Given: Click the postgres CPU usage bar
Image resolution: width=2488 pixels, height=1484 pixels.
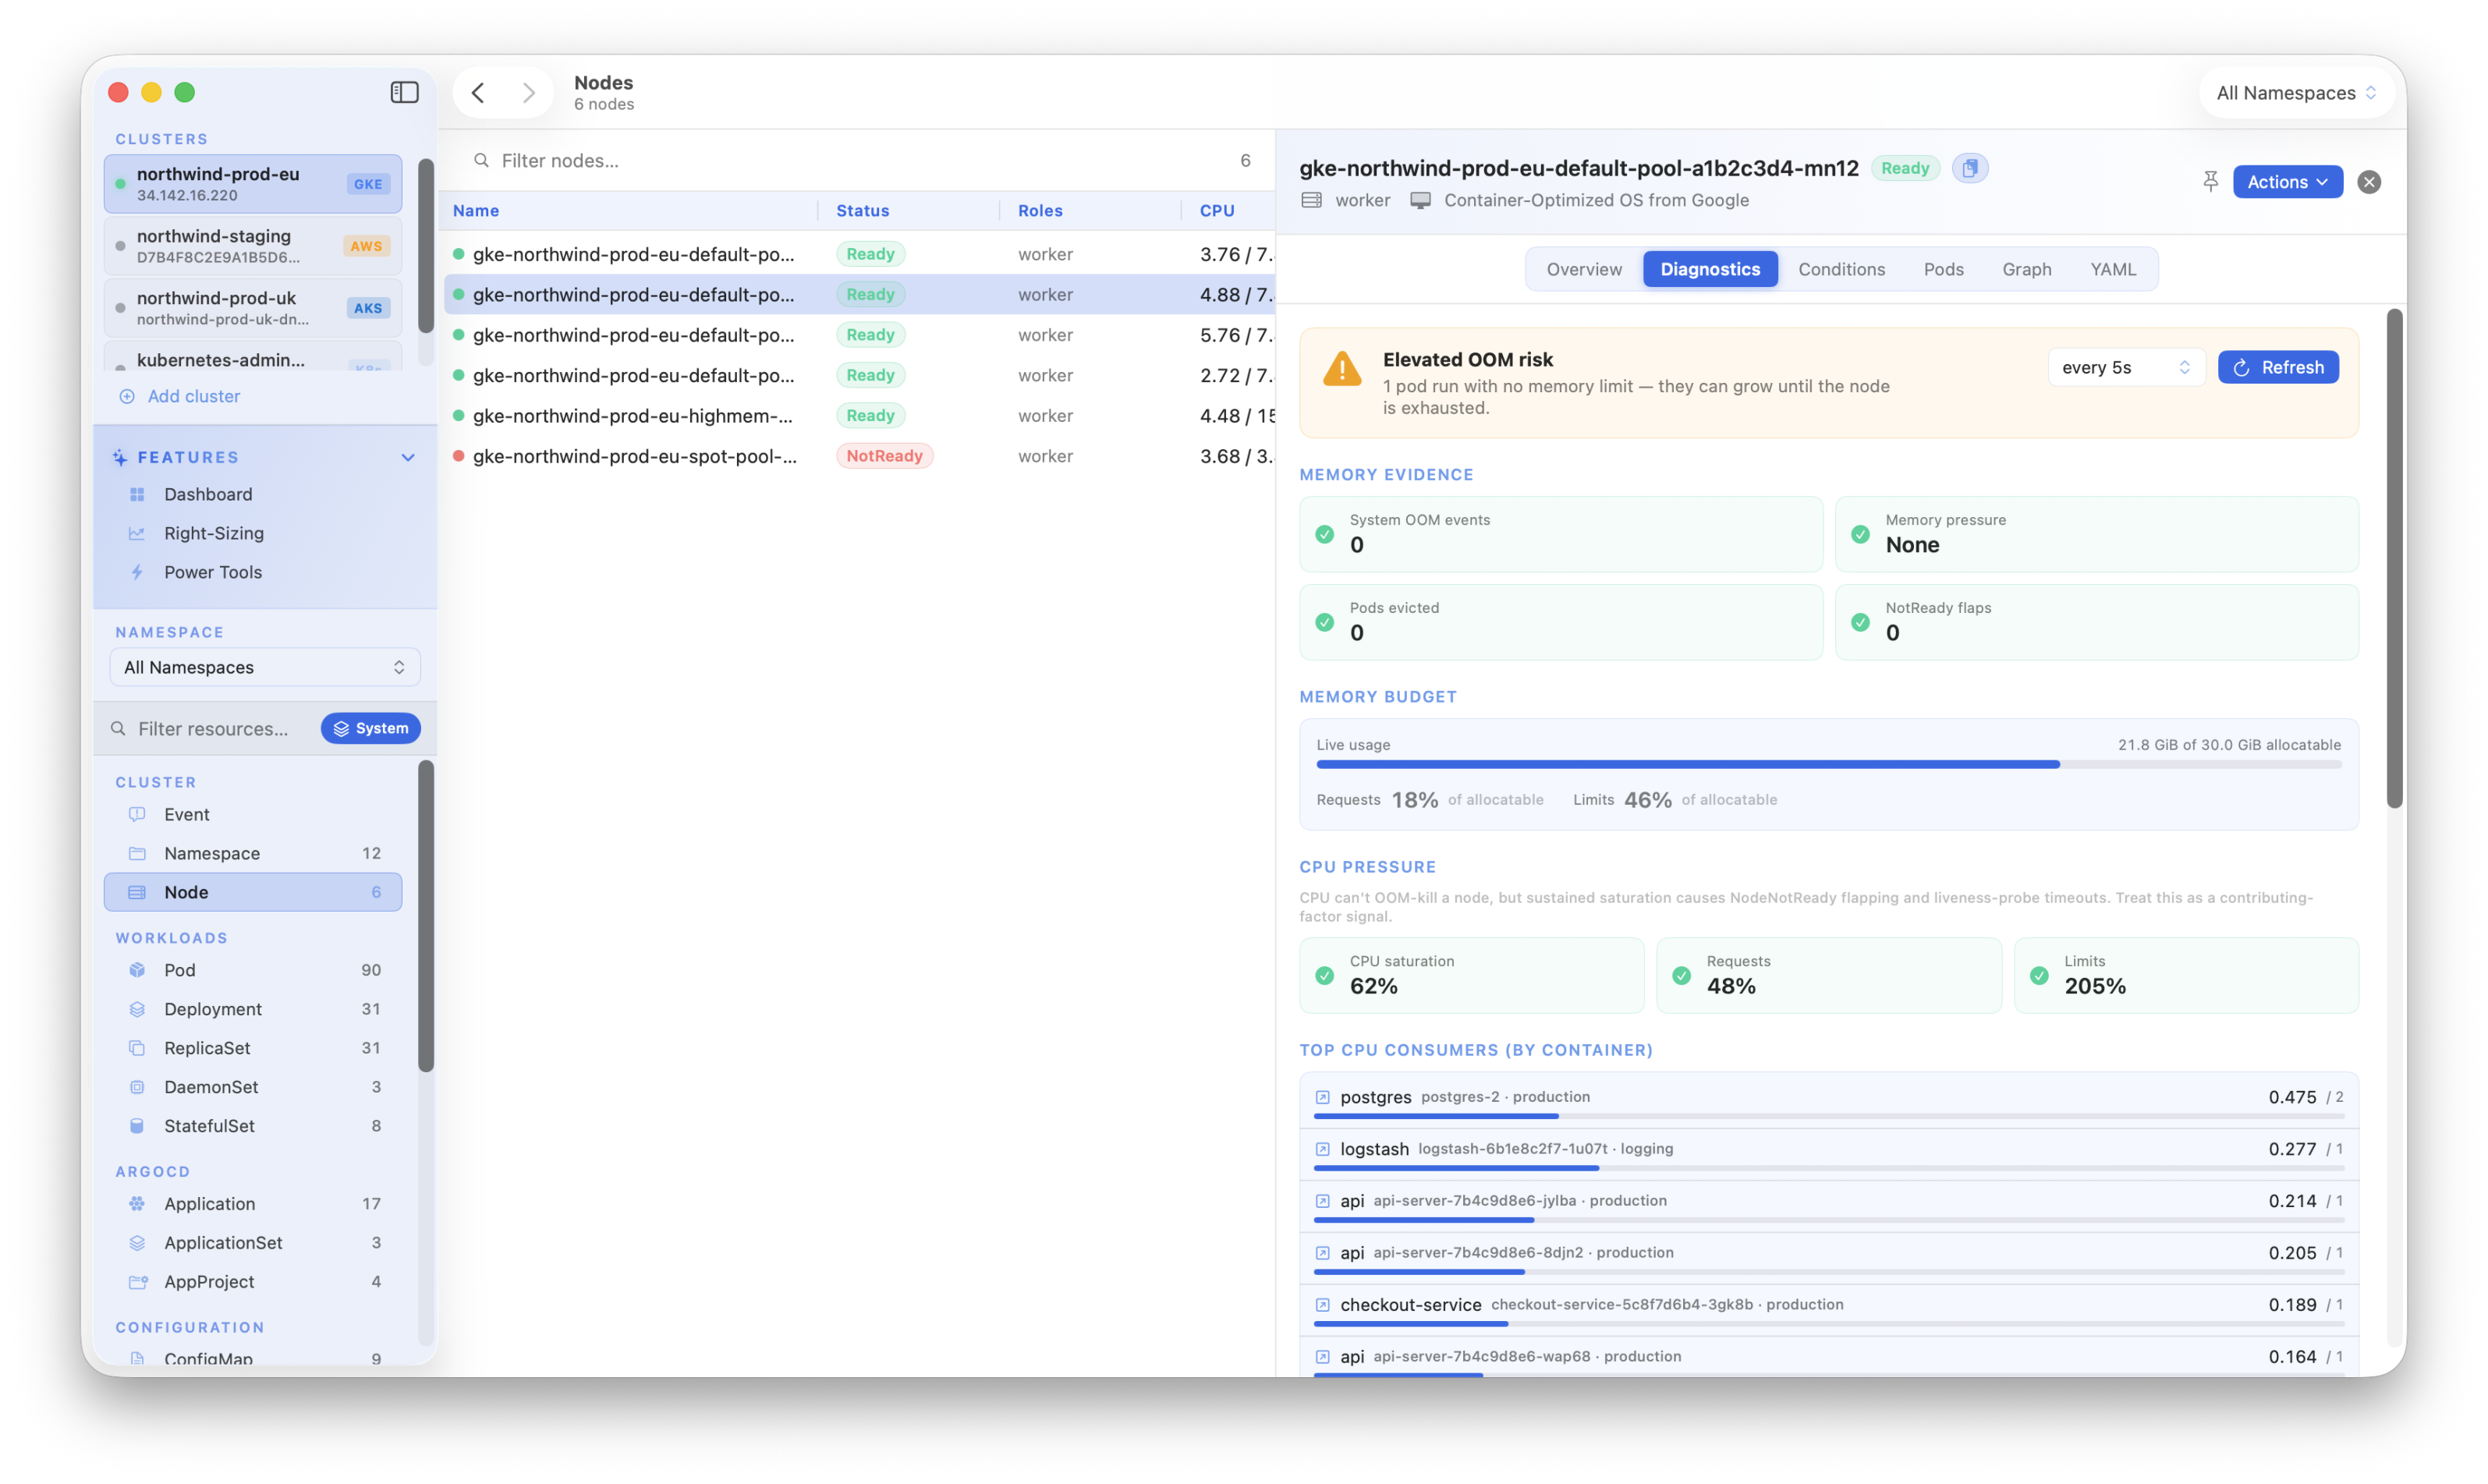Looking at the screenshot, I should pyautogui.click(x=1829, y=1116).
